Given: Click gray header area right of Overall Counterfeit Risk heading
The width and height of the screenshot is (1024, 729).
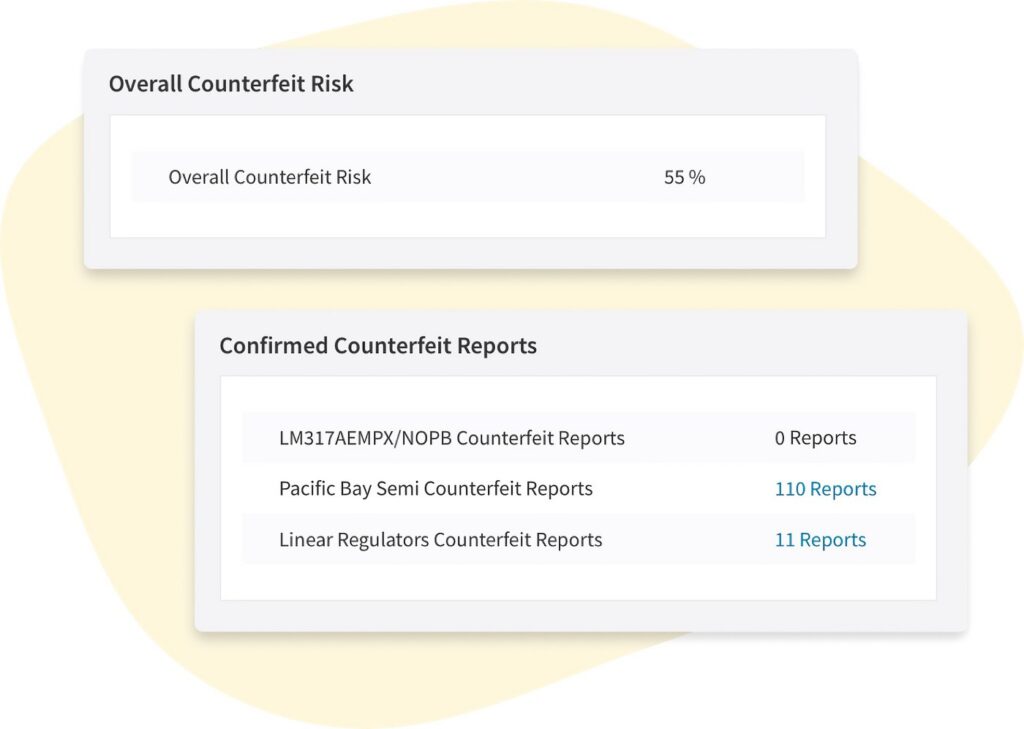Looking at the screenshot, I should point(600,84).
